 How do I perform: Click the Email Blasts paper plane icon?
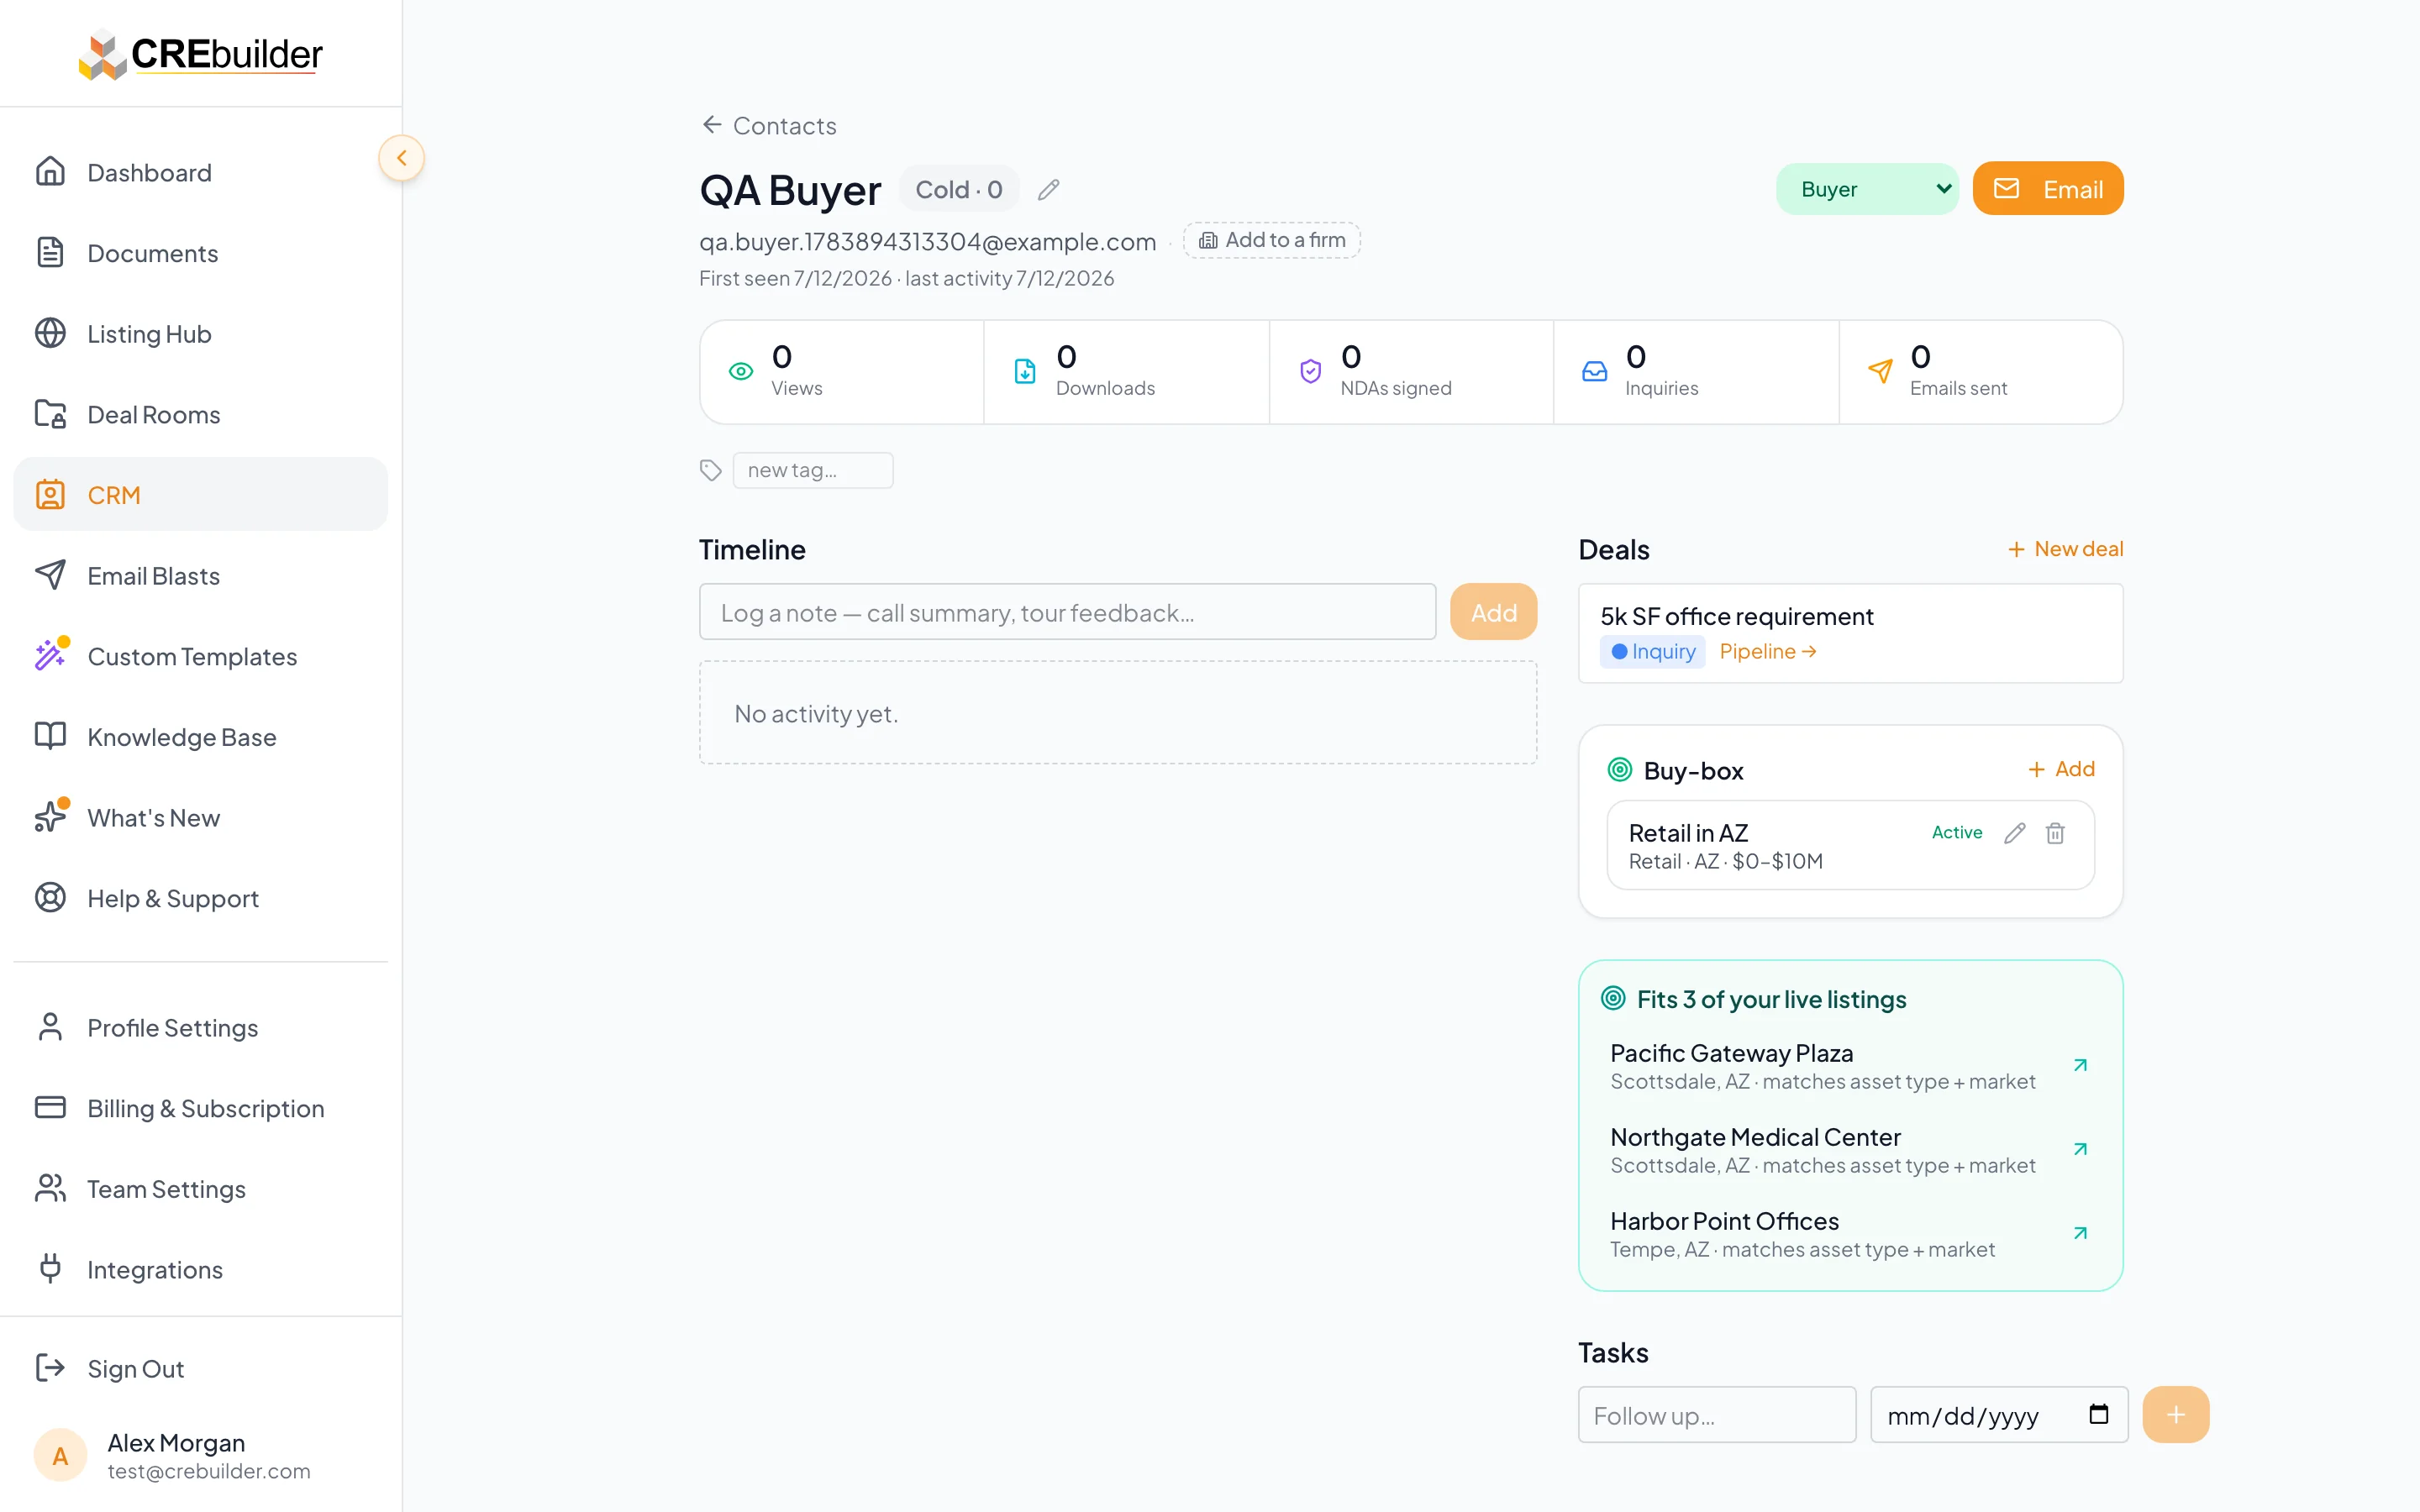[x=50, y=575]
